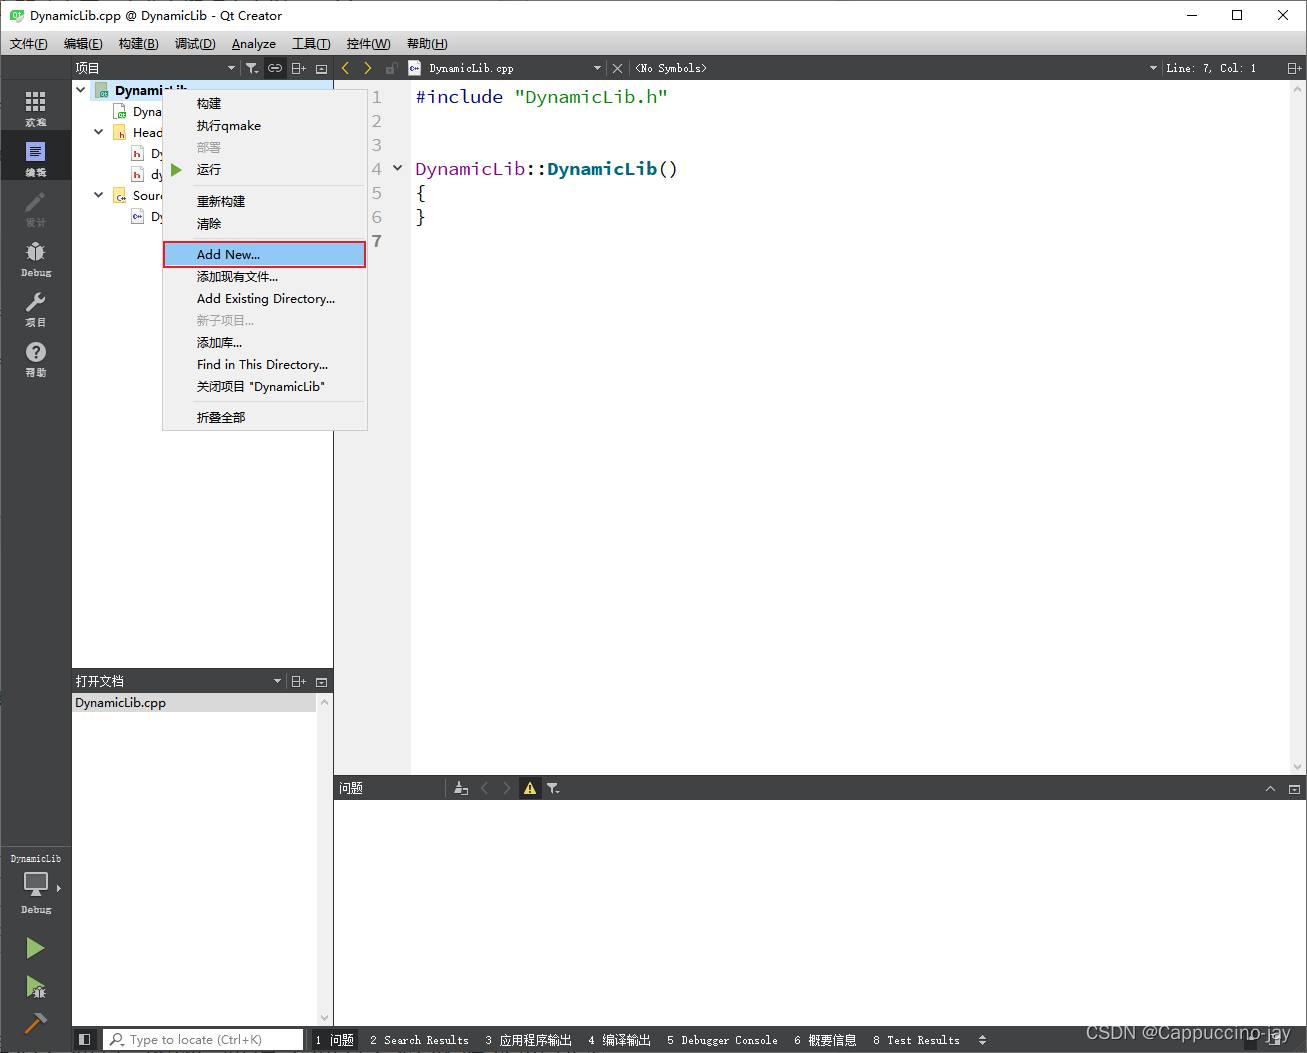Choose 清除 in the context menu

coord(265,223)
